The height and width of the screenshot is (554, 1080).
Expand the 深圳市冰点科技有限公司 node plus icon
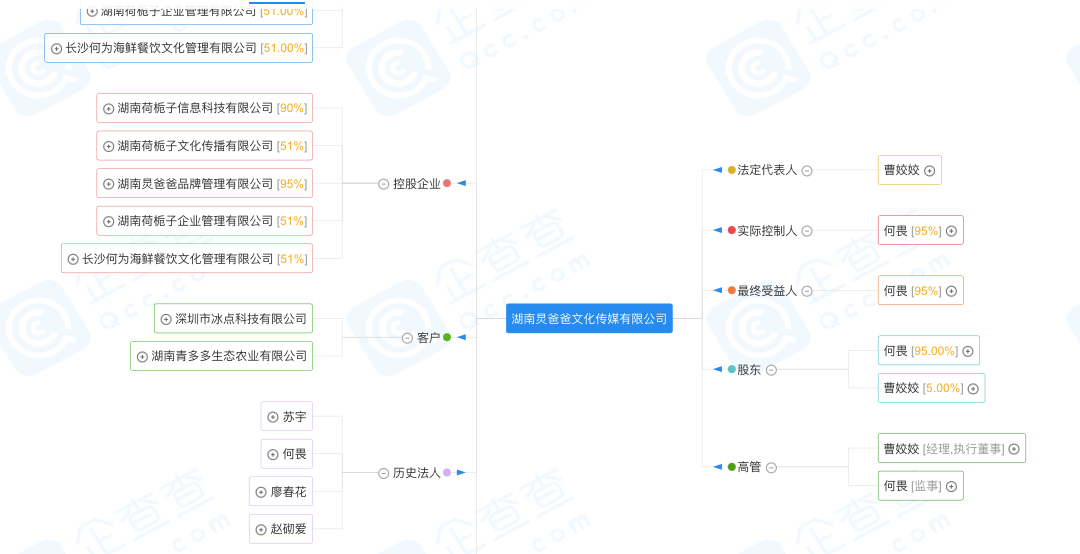pyautogui.click(x=166, y=319)
